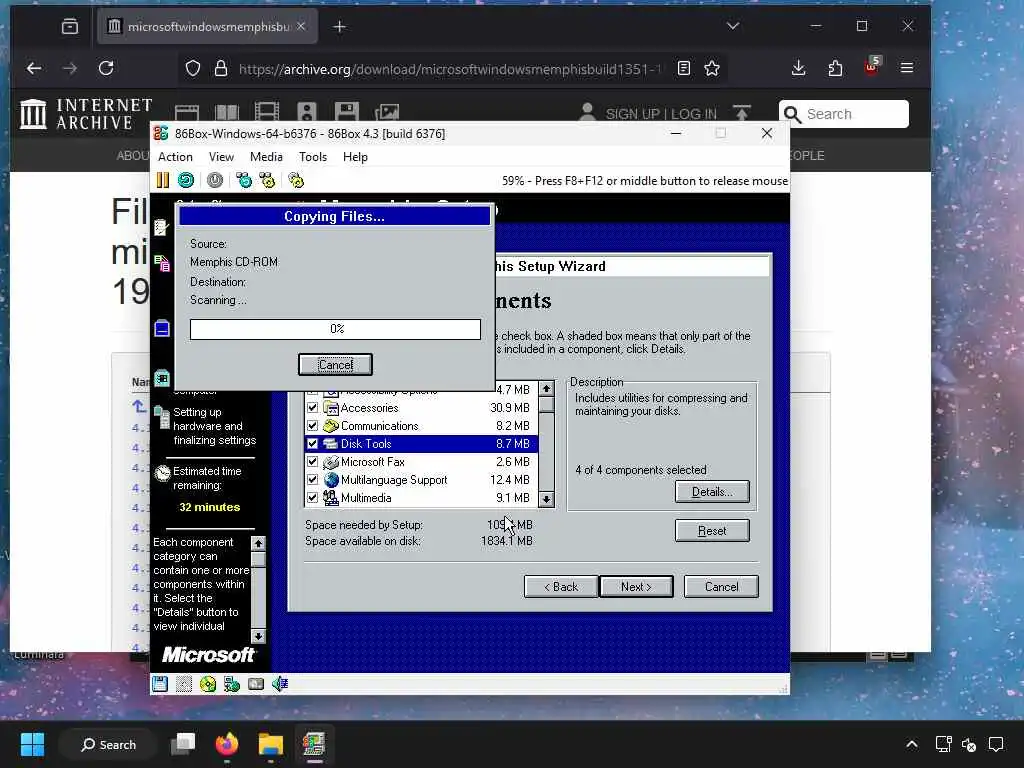
Task: Go back in Firefox
Action: point(34,68)
